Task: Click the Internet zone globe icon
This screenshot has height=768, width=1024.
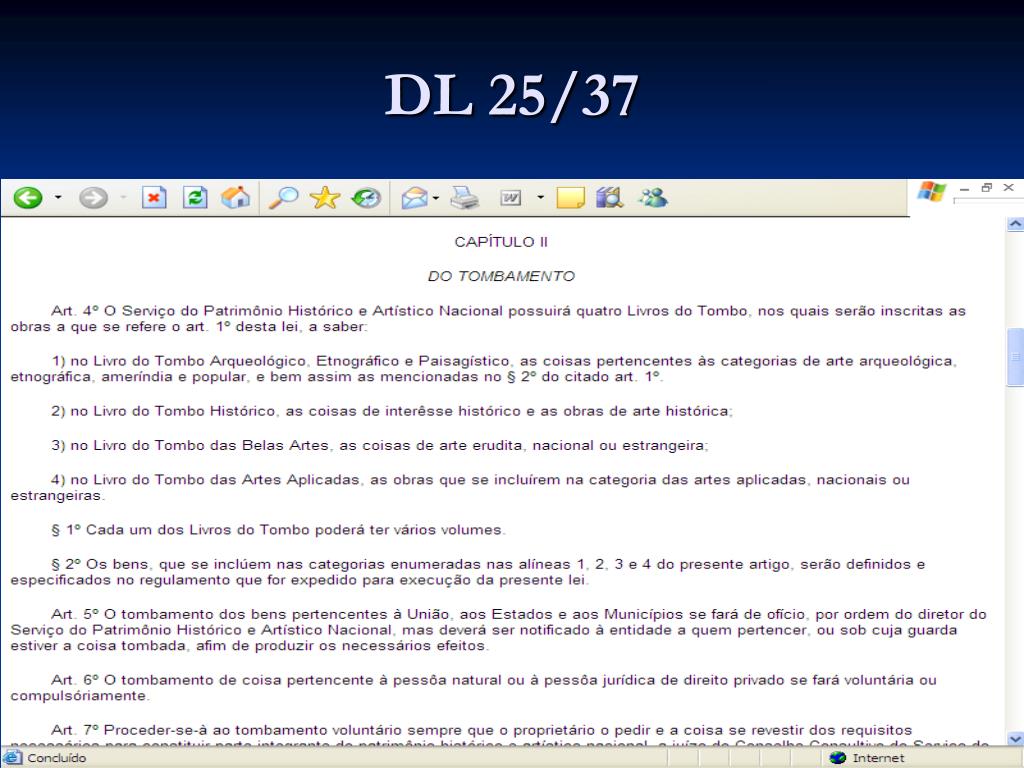Action: [x=838, y=758]
